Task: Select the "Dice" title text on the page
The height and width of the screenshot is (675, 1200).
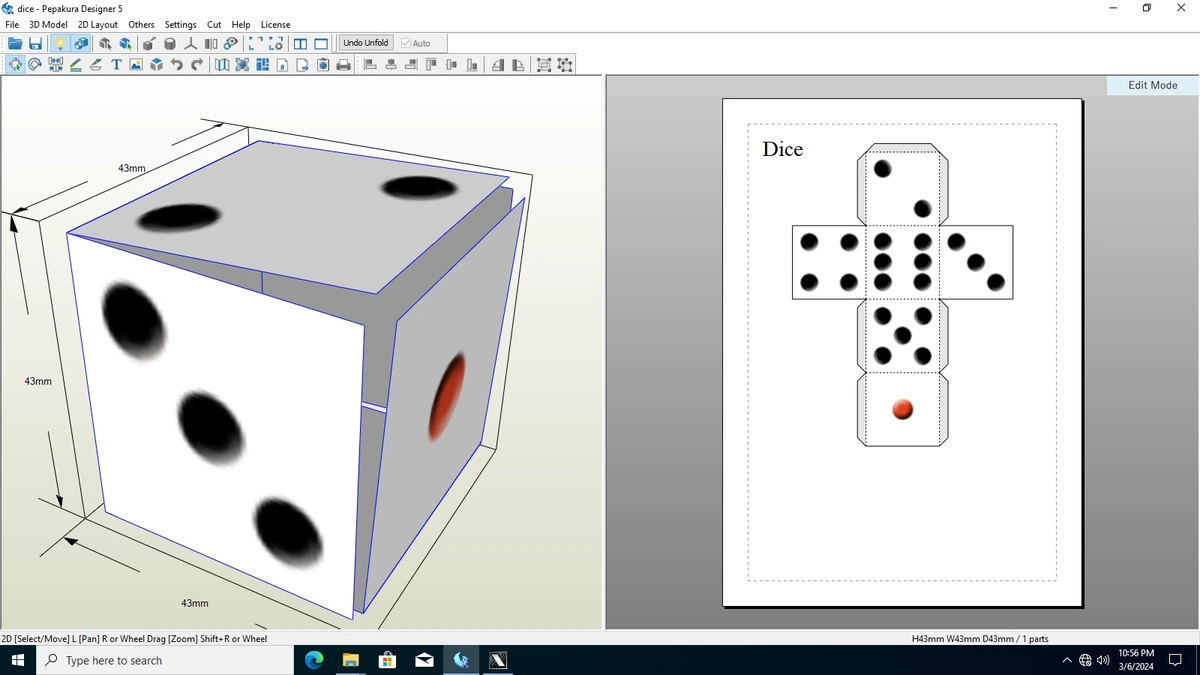Action: [782, 149]
